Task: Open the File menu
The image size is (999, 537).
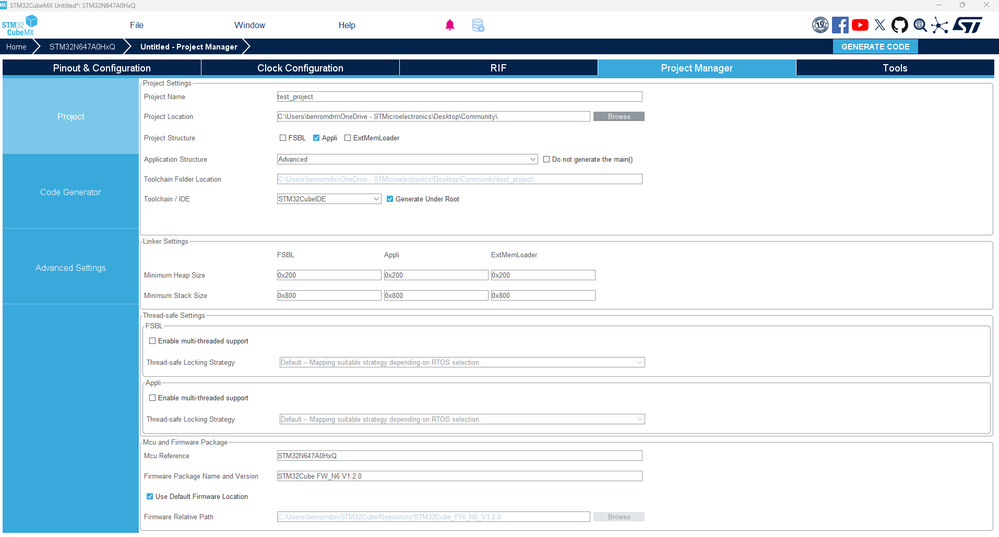Action: (136, 25)
